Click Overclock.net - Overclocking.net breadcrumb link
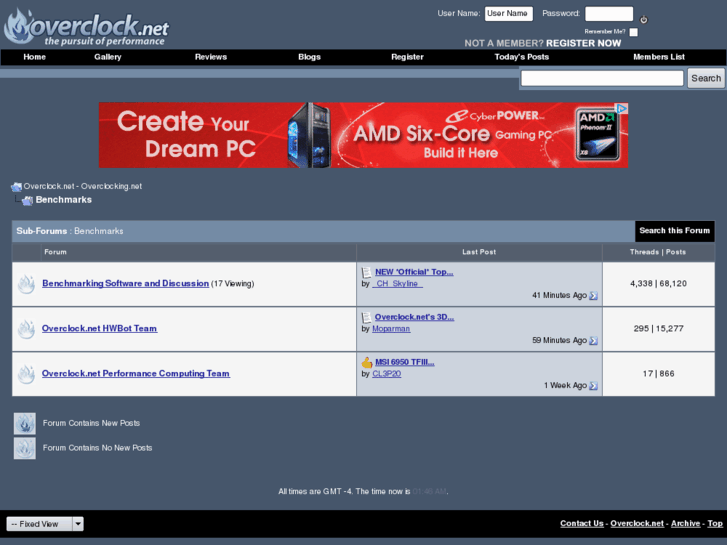The image size is (727, 545). pos(83,186)
